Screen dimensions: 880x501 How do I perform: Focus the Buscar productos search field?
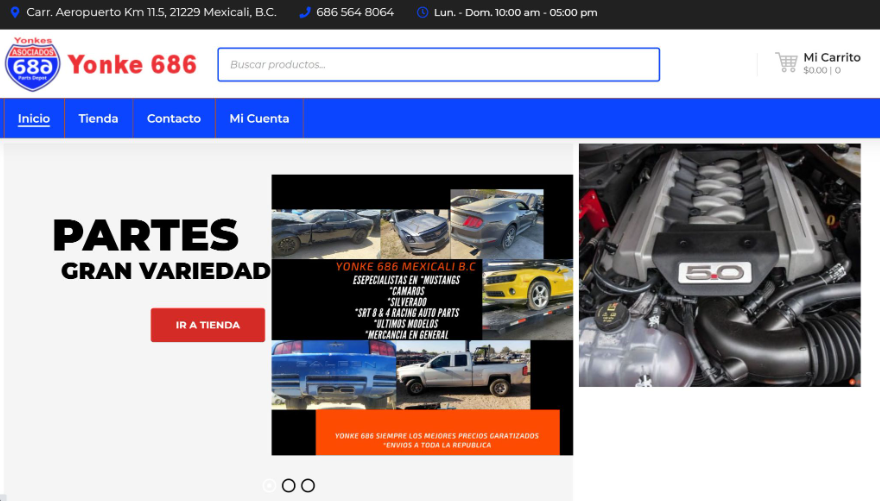438,65
